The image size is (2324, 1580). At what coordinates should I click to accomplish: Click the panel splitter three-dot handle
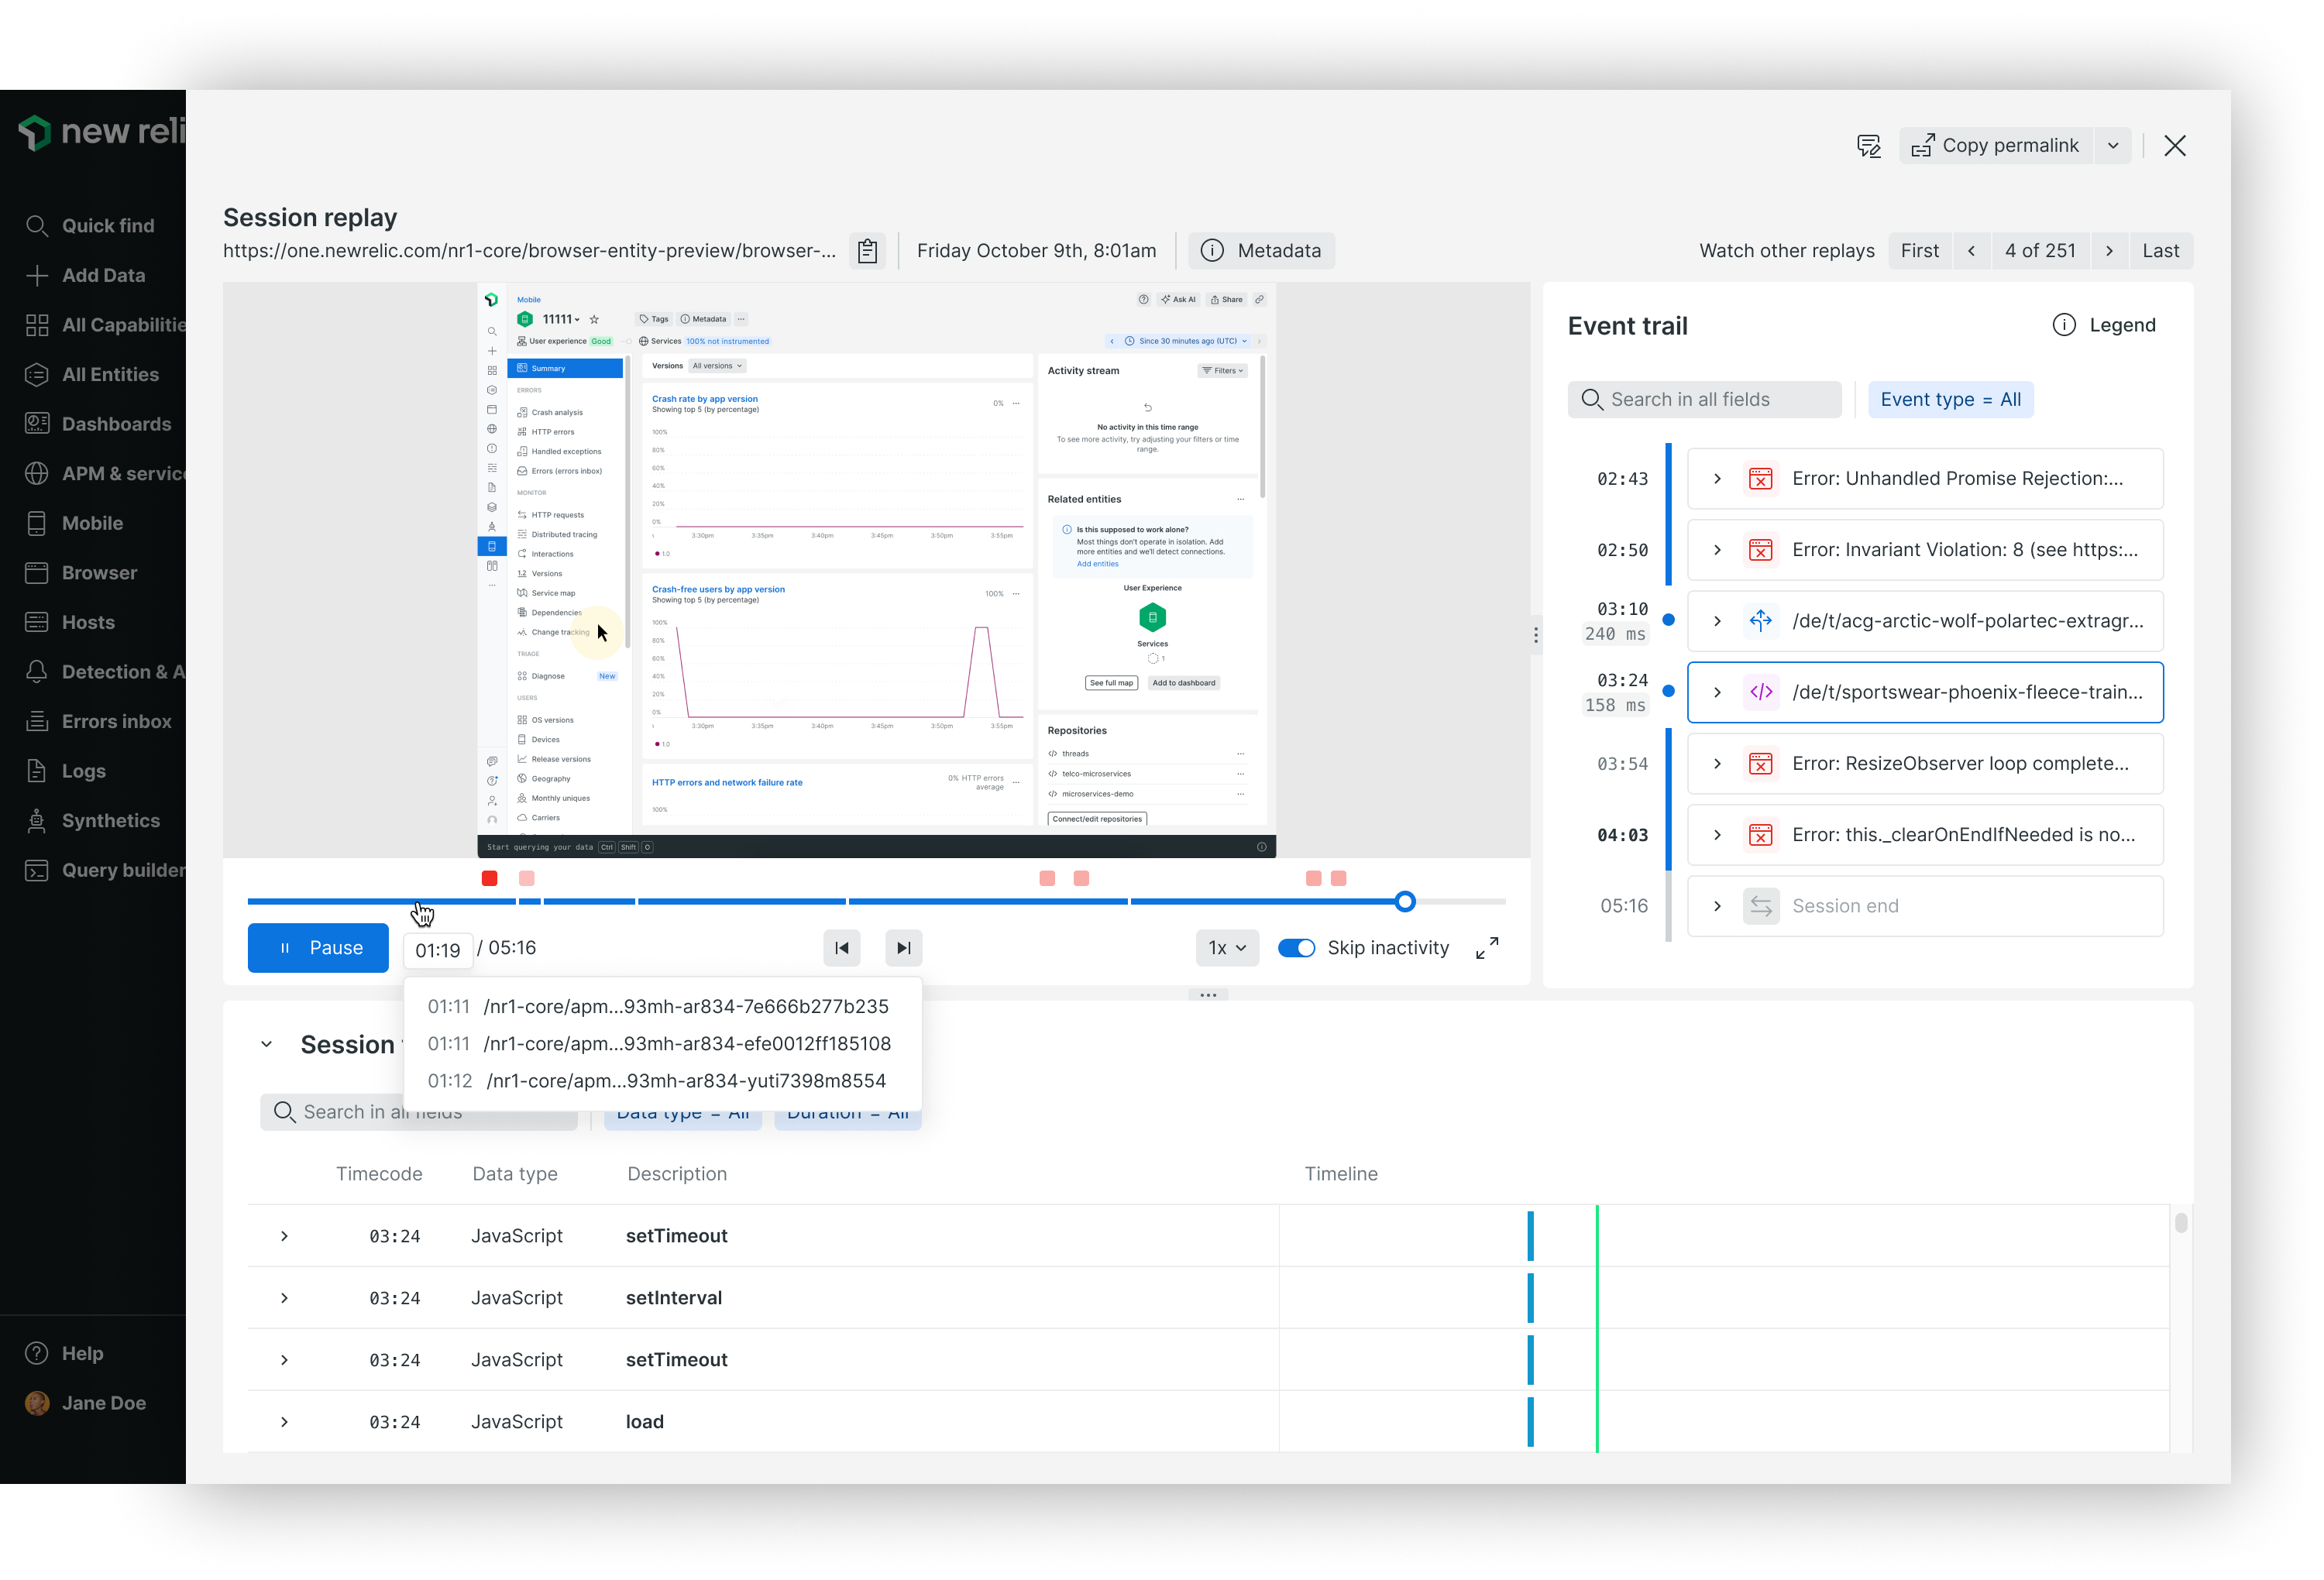tap(1536, 635)
